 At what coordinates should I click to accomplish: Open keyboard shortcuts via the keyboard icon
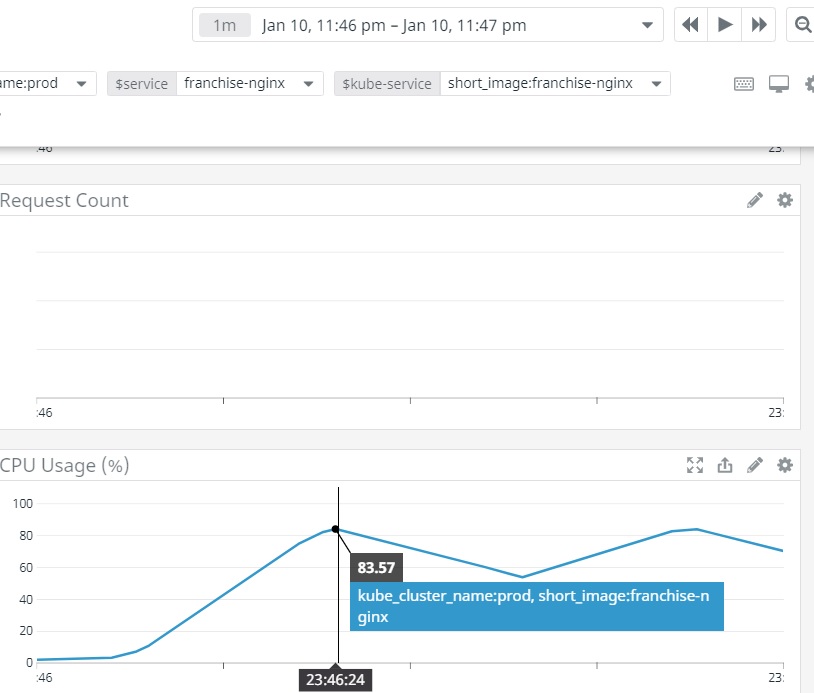pos(744,84)
